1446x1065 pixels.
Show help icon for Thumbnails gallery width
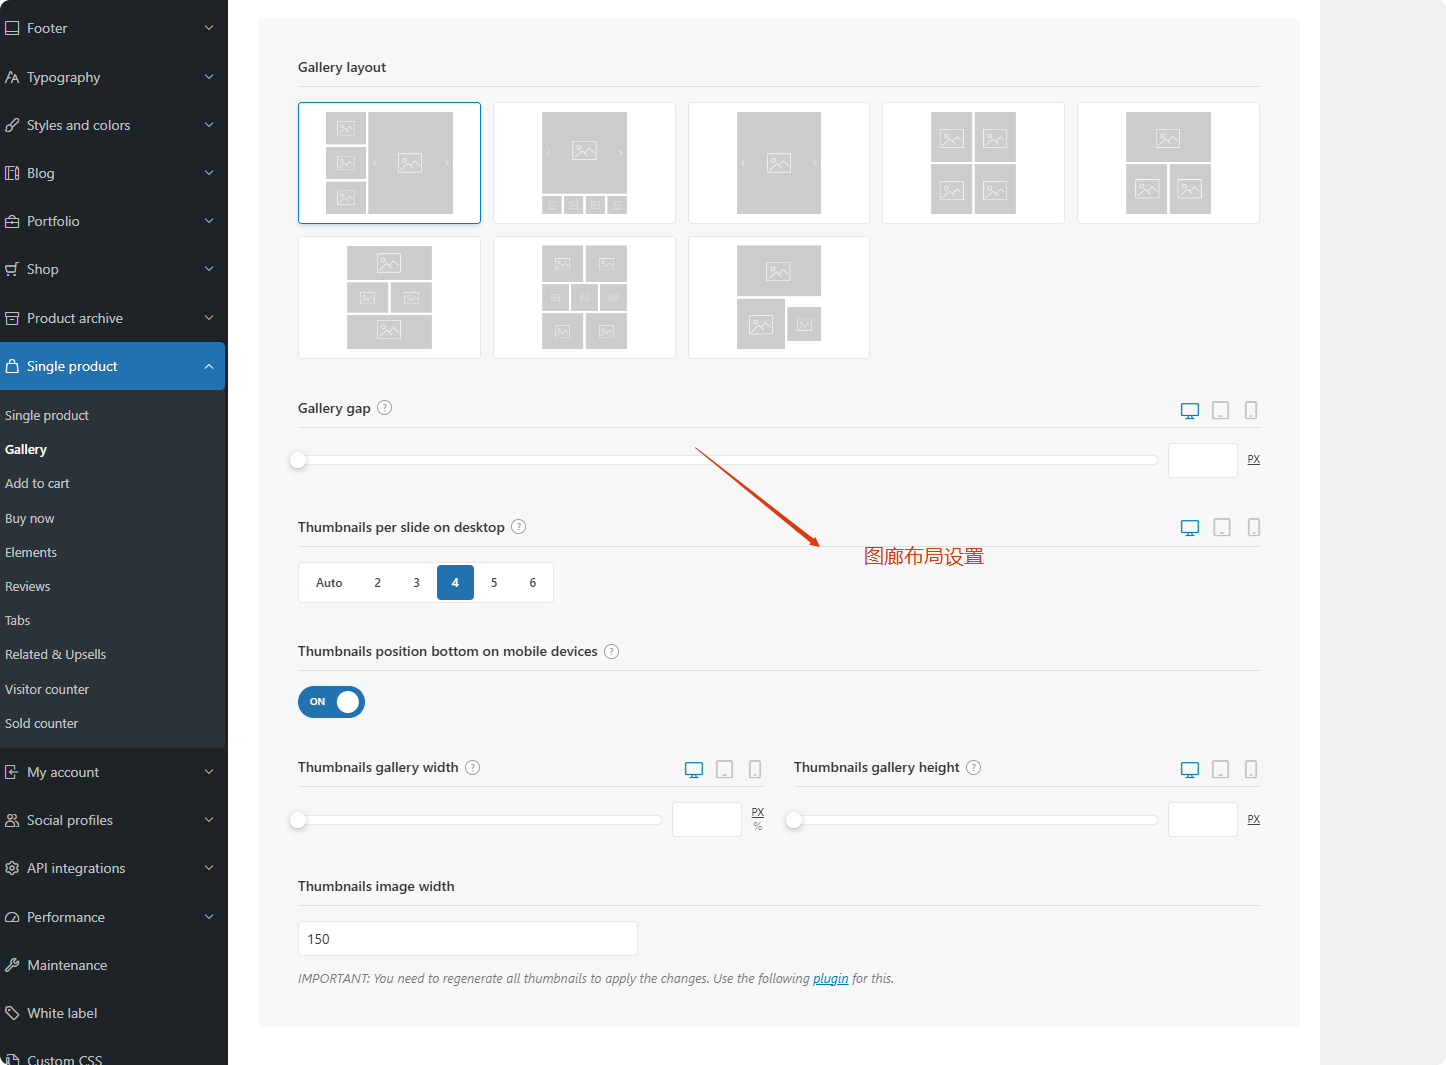click(x=473, y=768)
